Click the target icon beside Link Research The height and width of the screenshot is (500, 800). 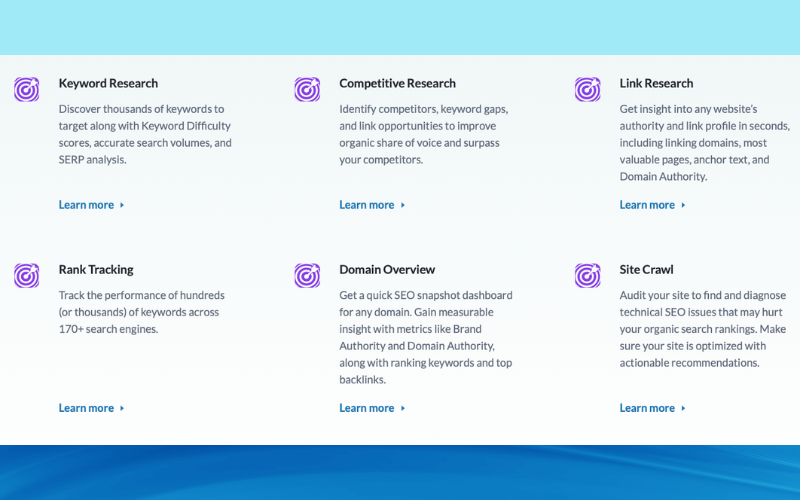[x=588, y=90]
